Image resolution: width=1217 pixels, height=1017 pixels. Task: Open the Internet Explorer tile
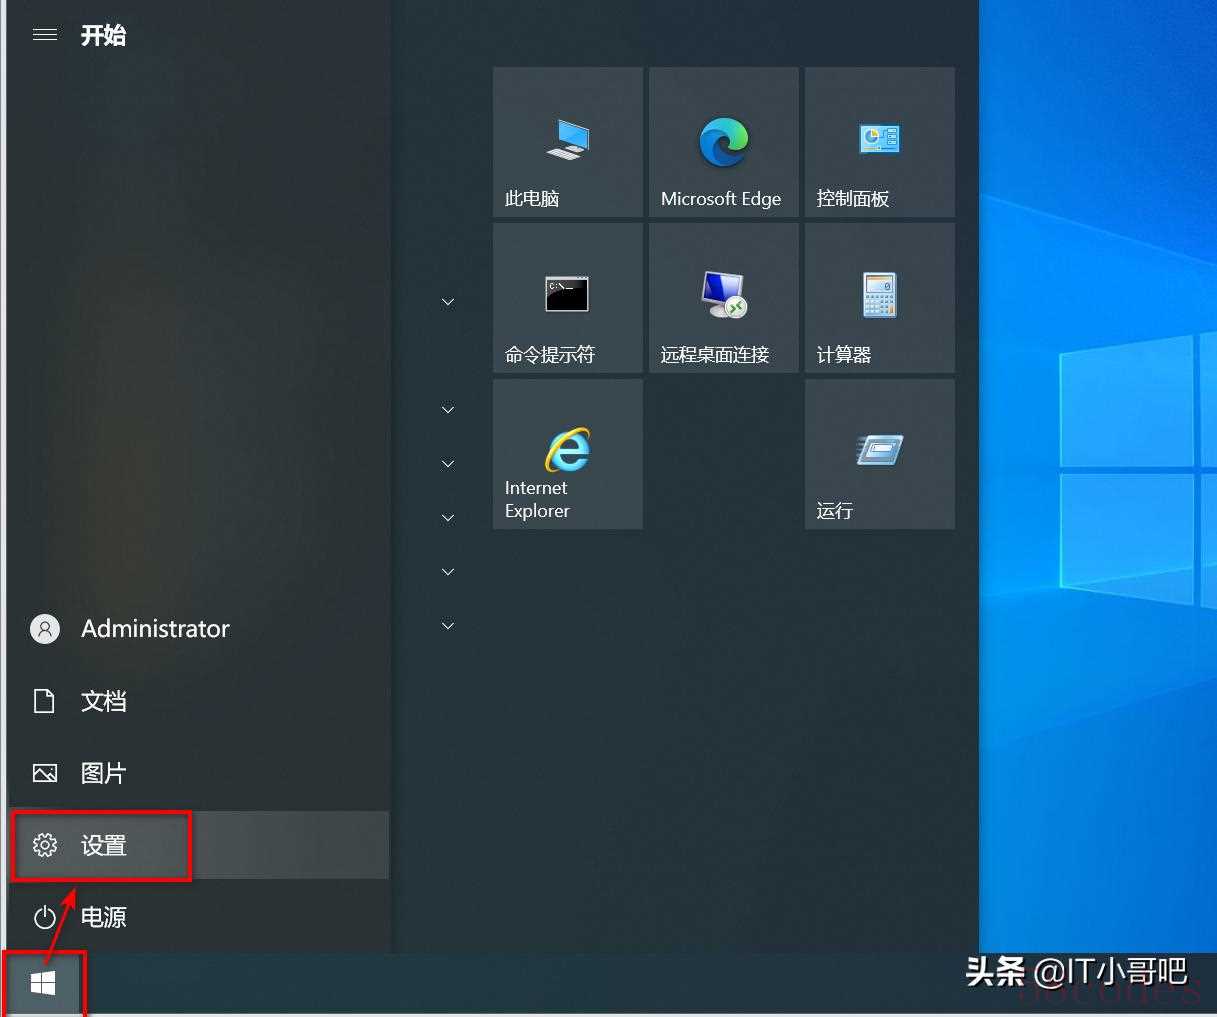pos(567,454)
